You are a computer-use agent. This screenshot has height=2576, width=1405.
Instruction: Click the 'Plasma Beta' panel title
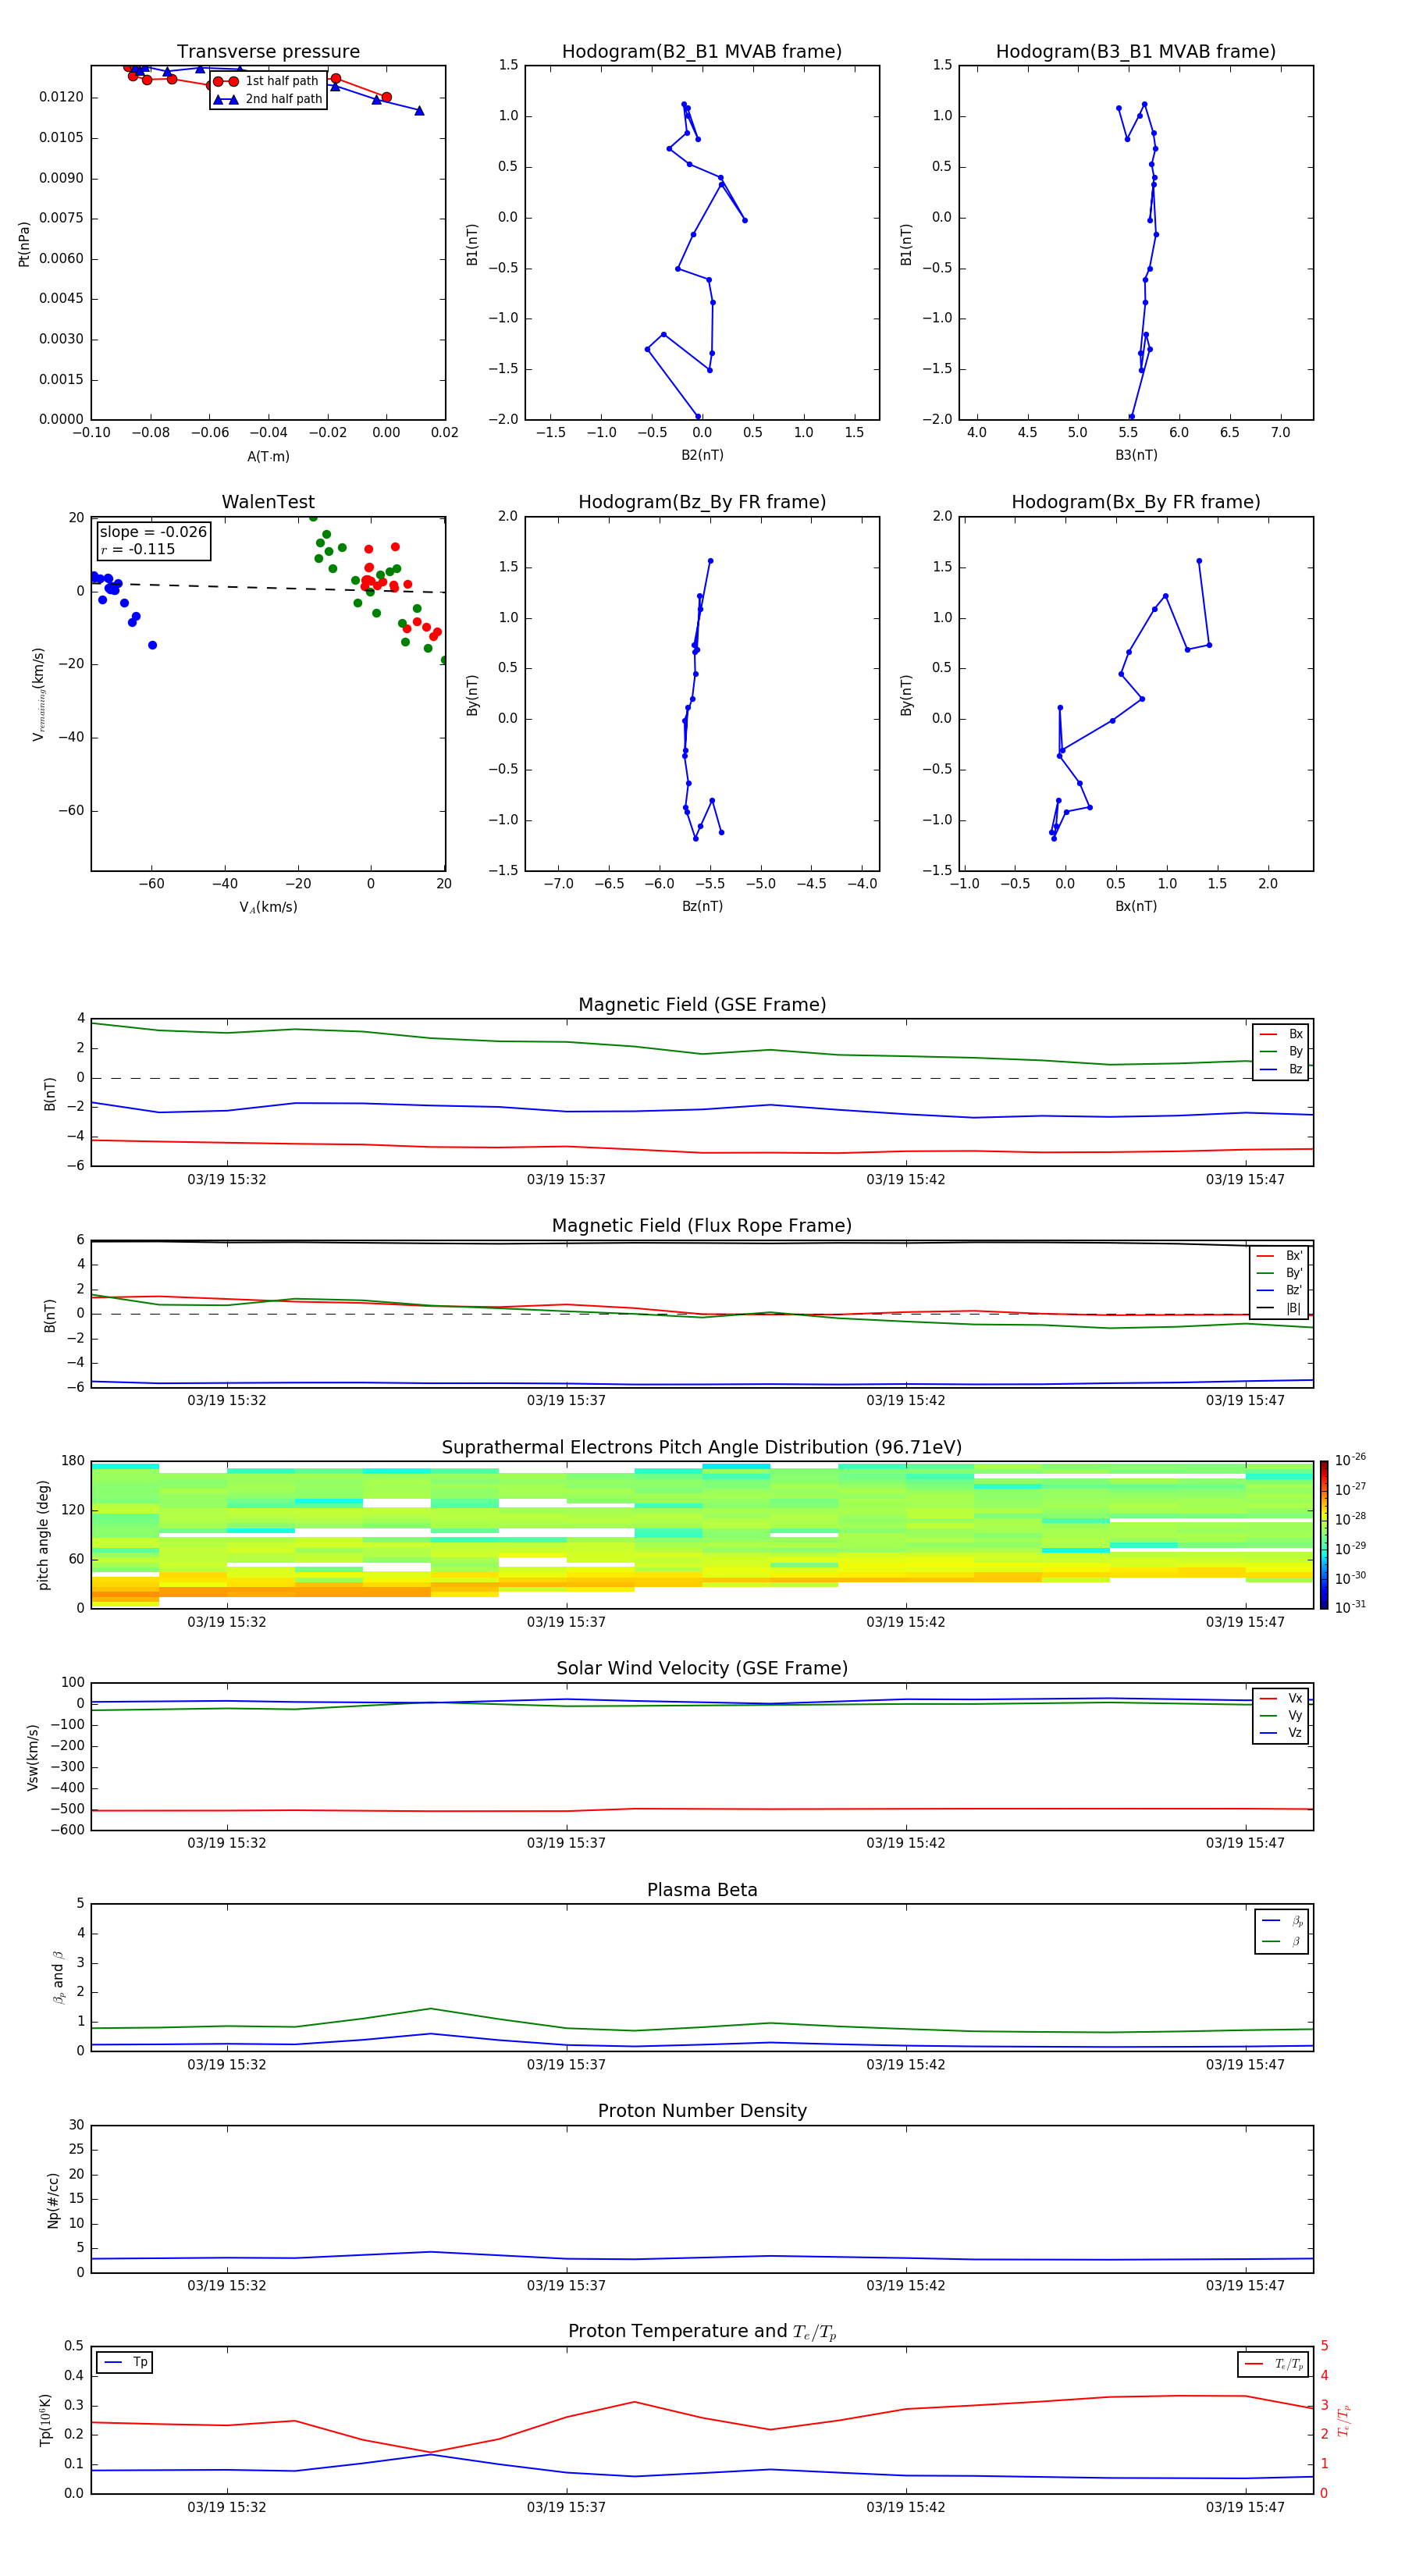[702, 1890]
